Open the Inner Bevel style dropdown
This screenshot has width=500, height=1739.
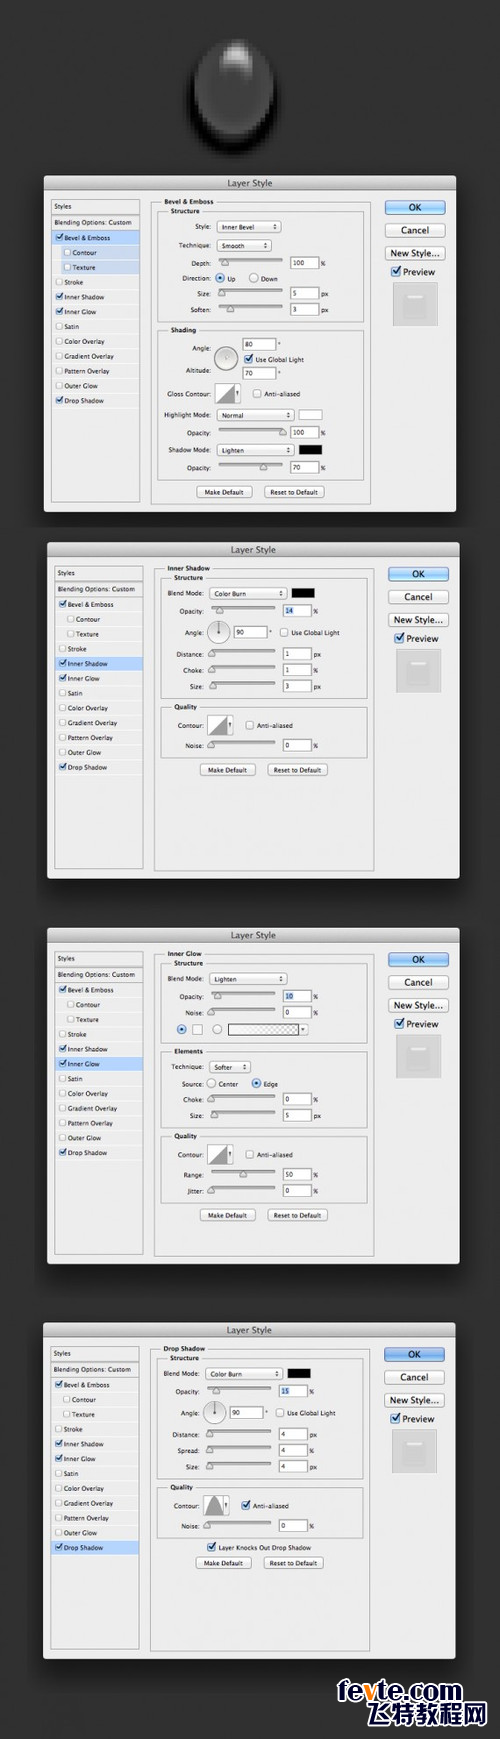coord(248,227)
